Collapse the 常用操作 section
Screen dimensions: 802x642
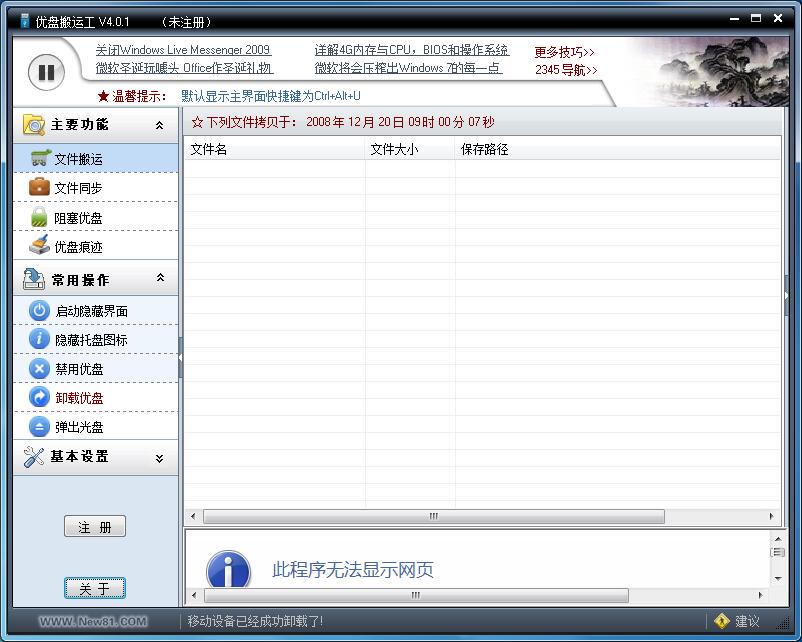[x=159, y=279]
